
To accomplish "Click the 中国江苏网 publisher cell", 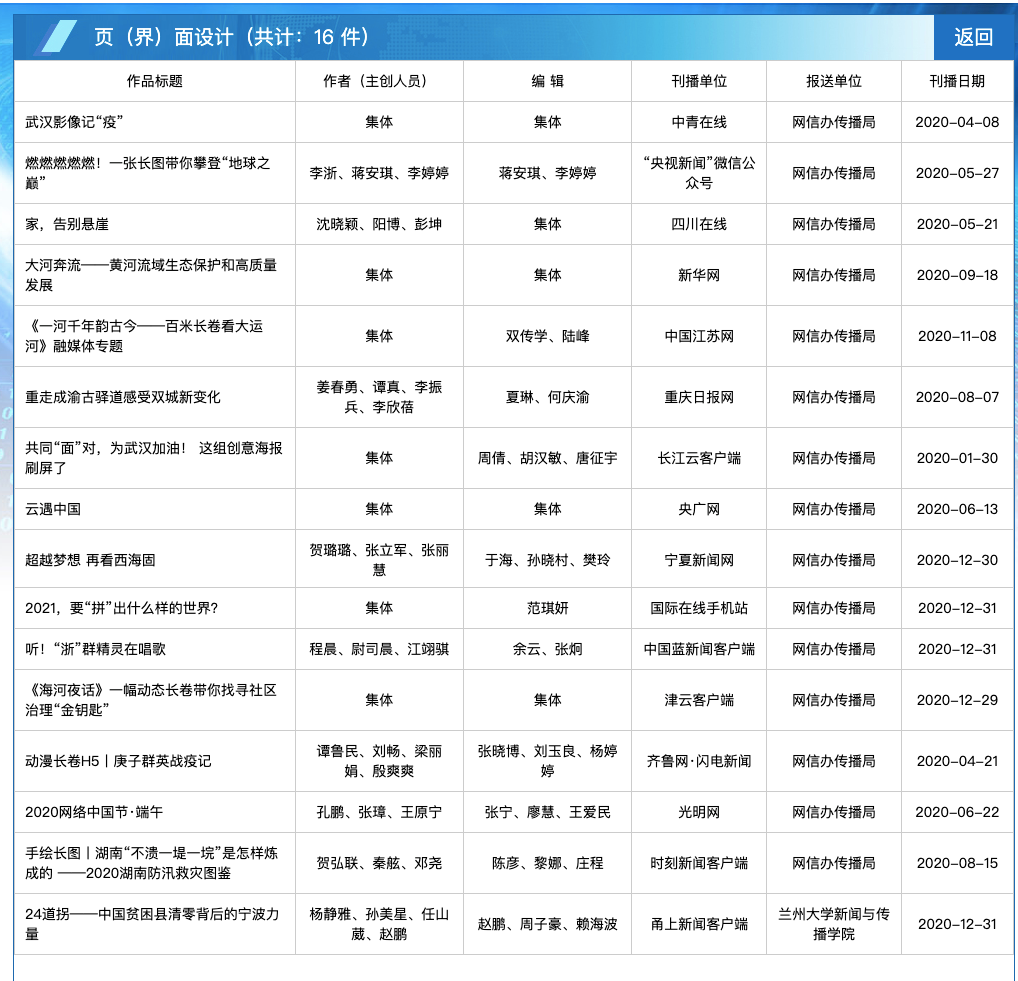I will point(699,336).
